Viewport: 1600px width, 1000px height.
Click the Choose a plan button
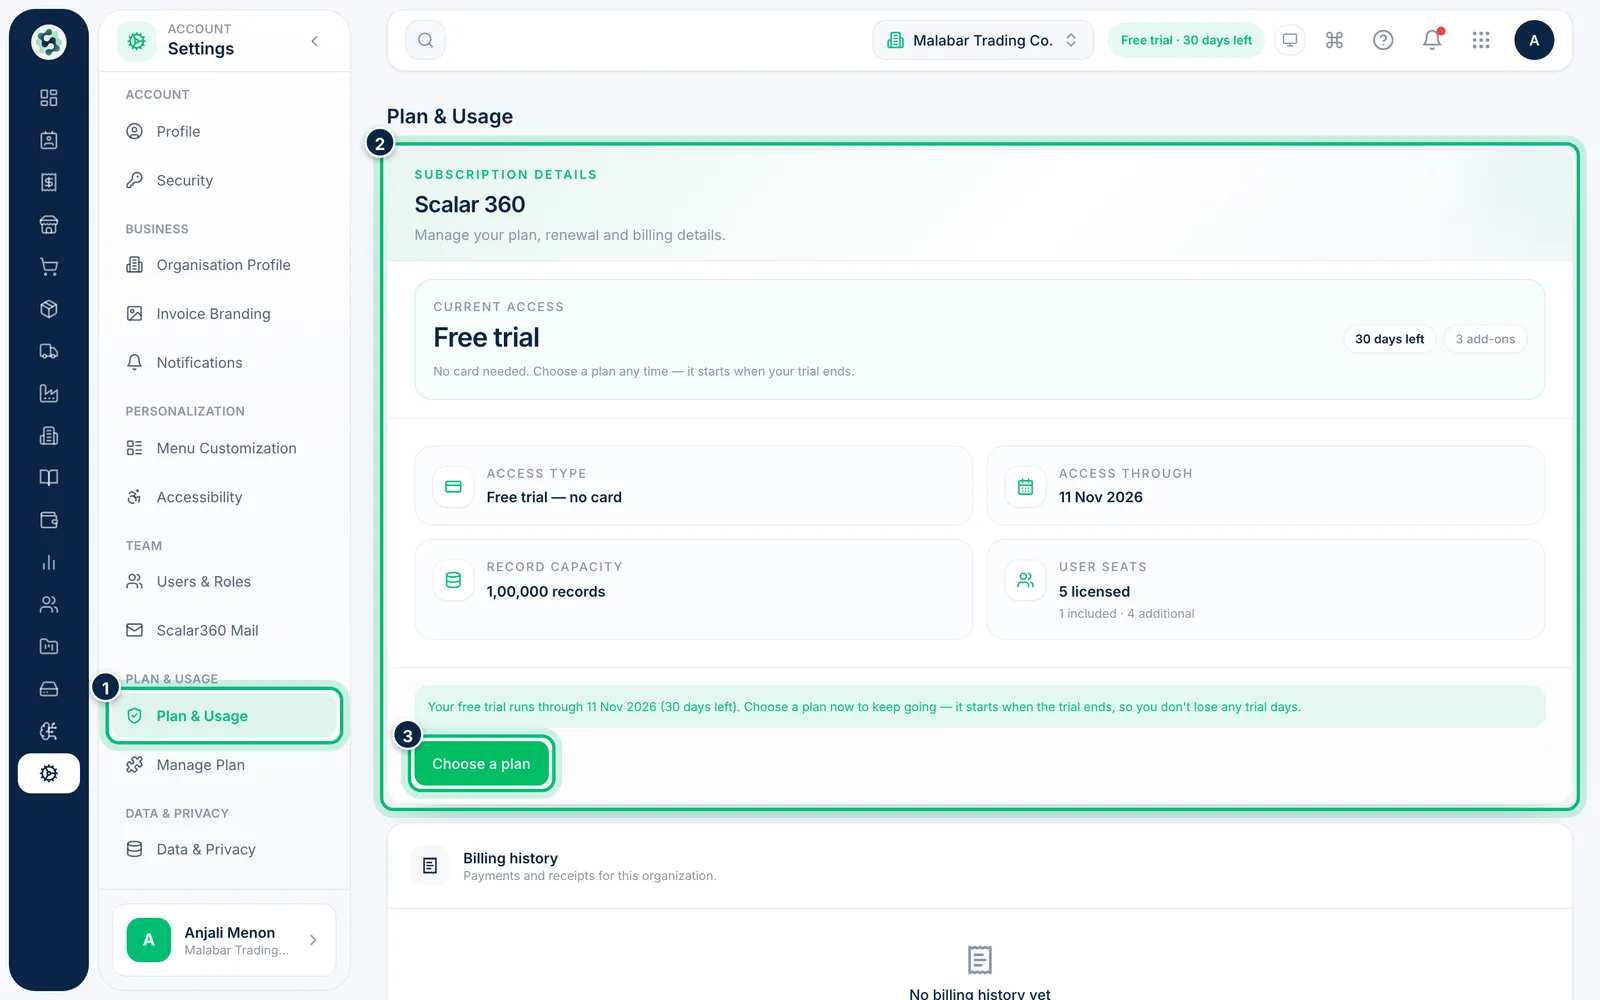(481, 764)
